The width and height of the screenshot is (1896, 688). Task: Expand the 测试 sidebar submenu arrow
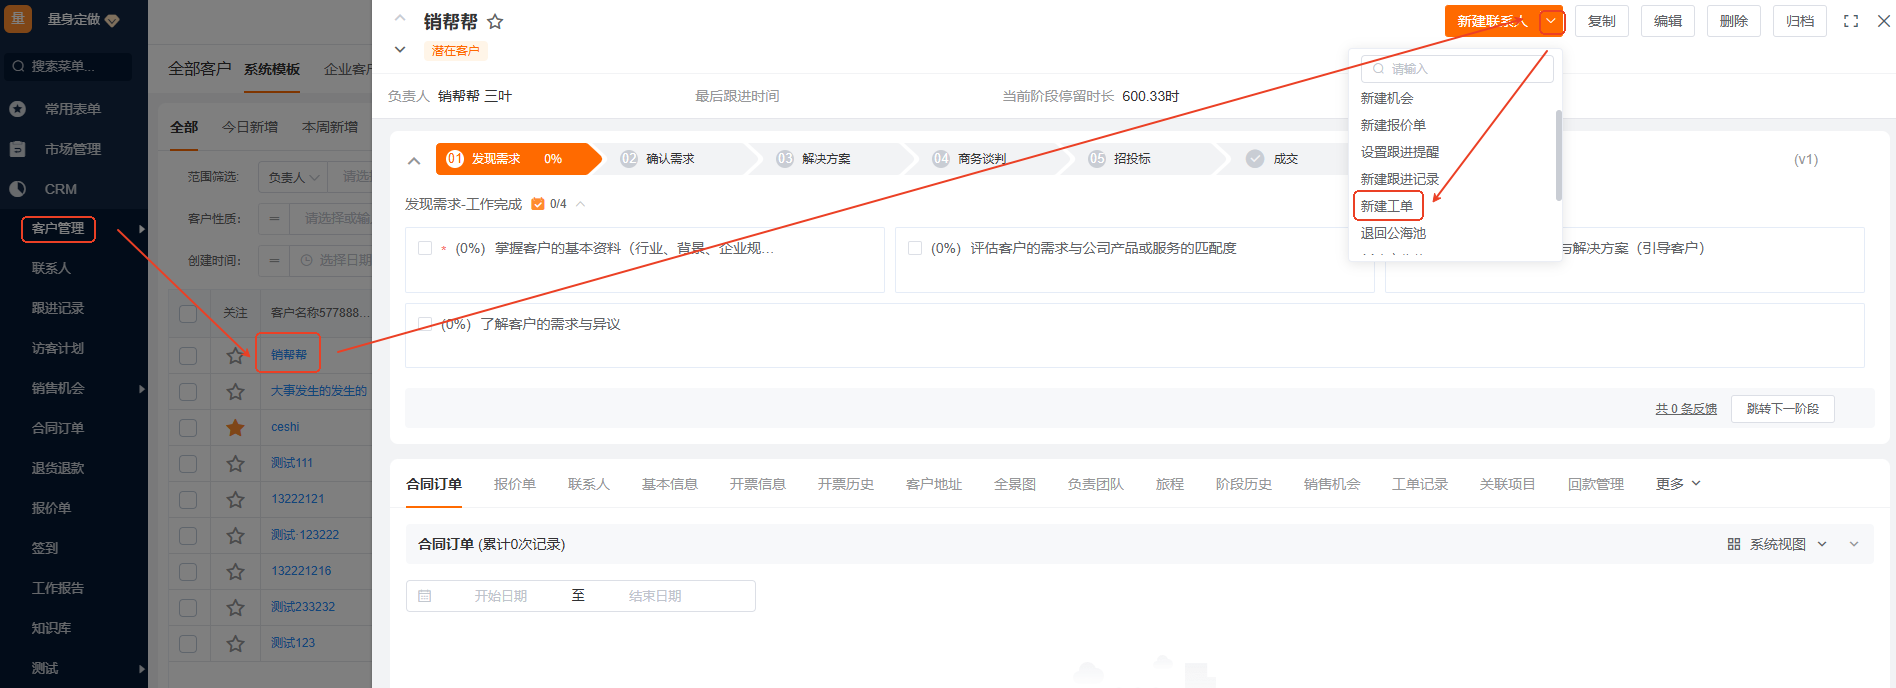(x=142, y=669)
